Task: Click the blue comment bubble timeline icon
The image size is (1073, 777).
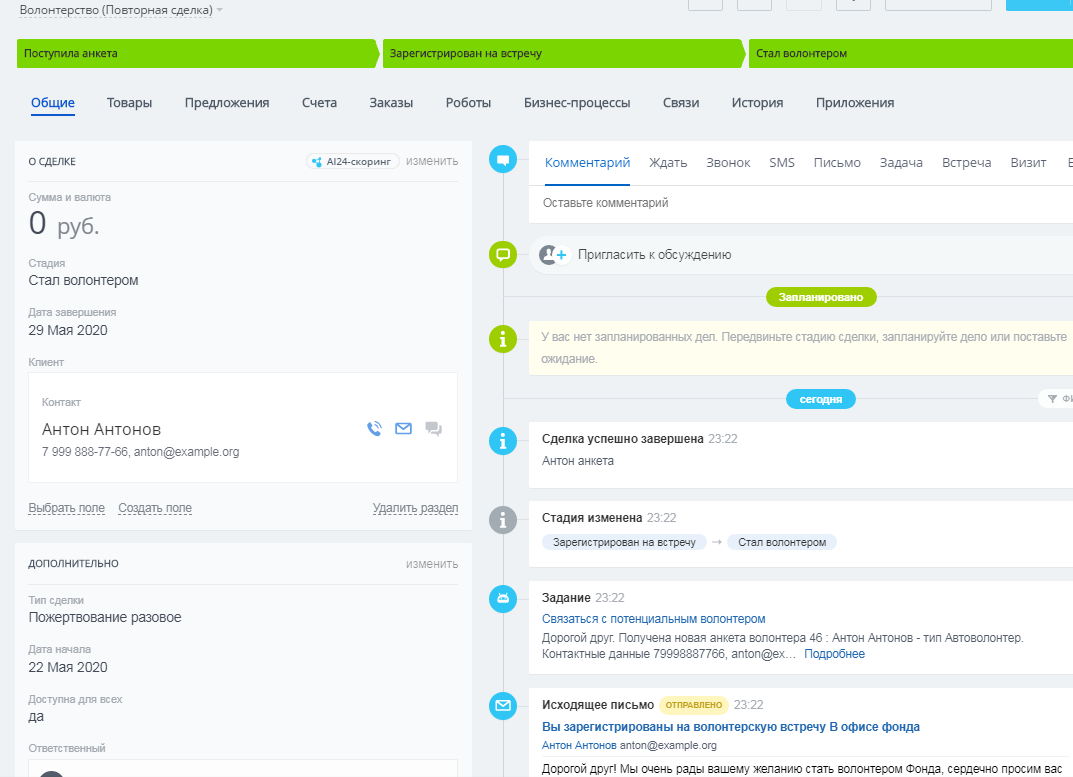Action: point(503,159)
